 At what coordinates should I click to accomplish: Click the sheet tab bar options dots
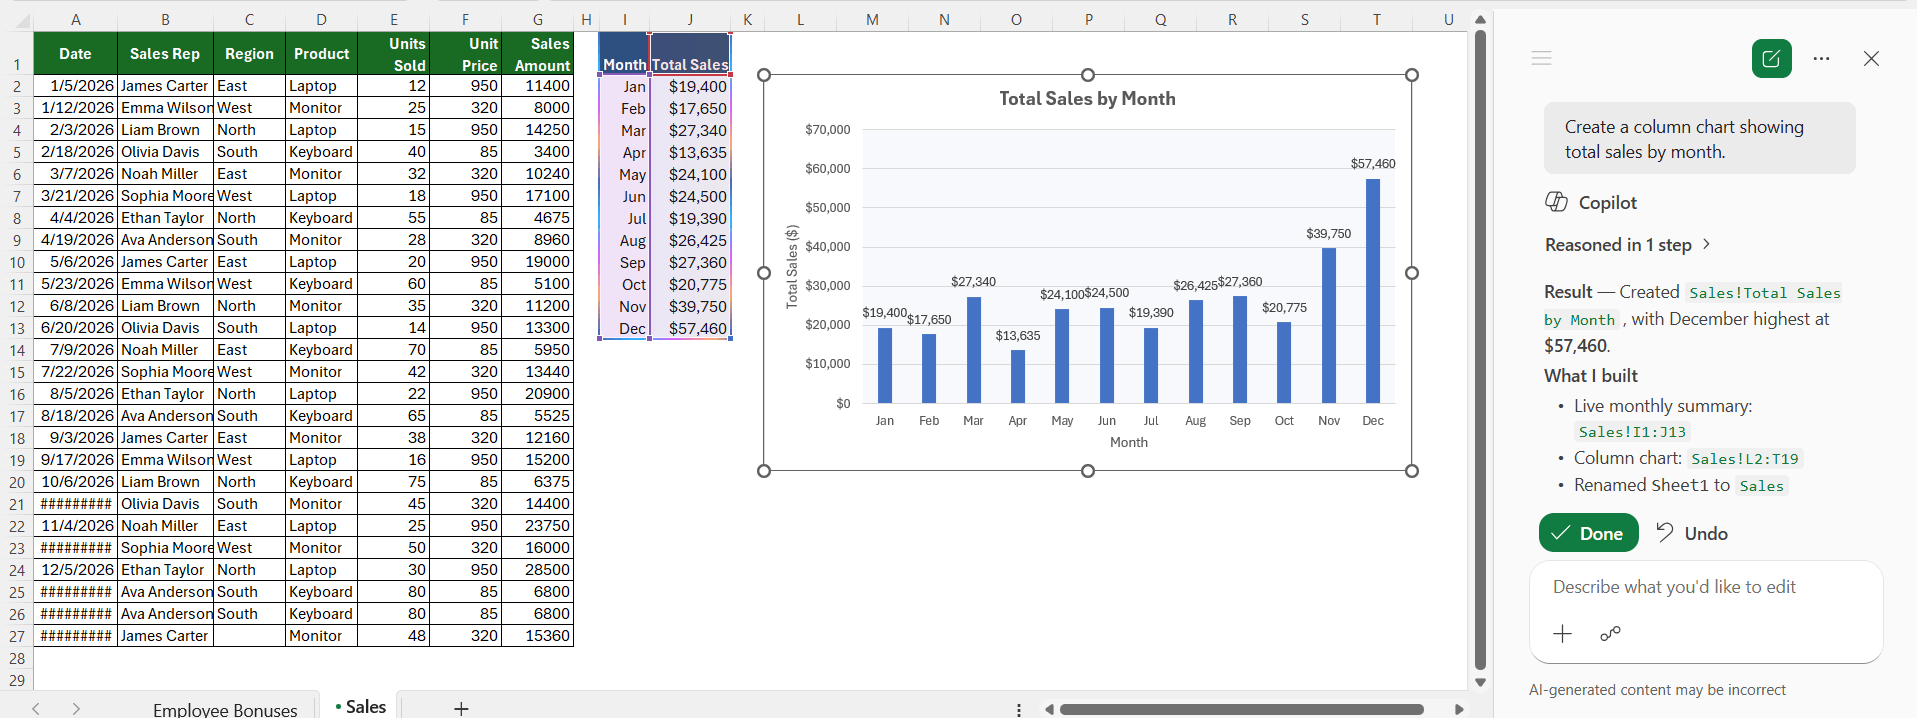1018,709
